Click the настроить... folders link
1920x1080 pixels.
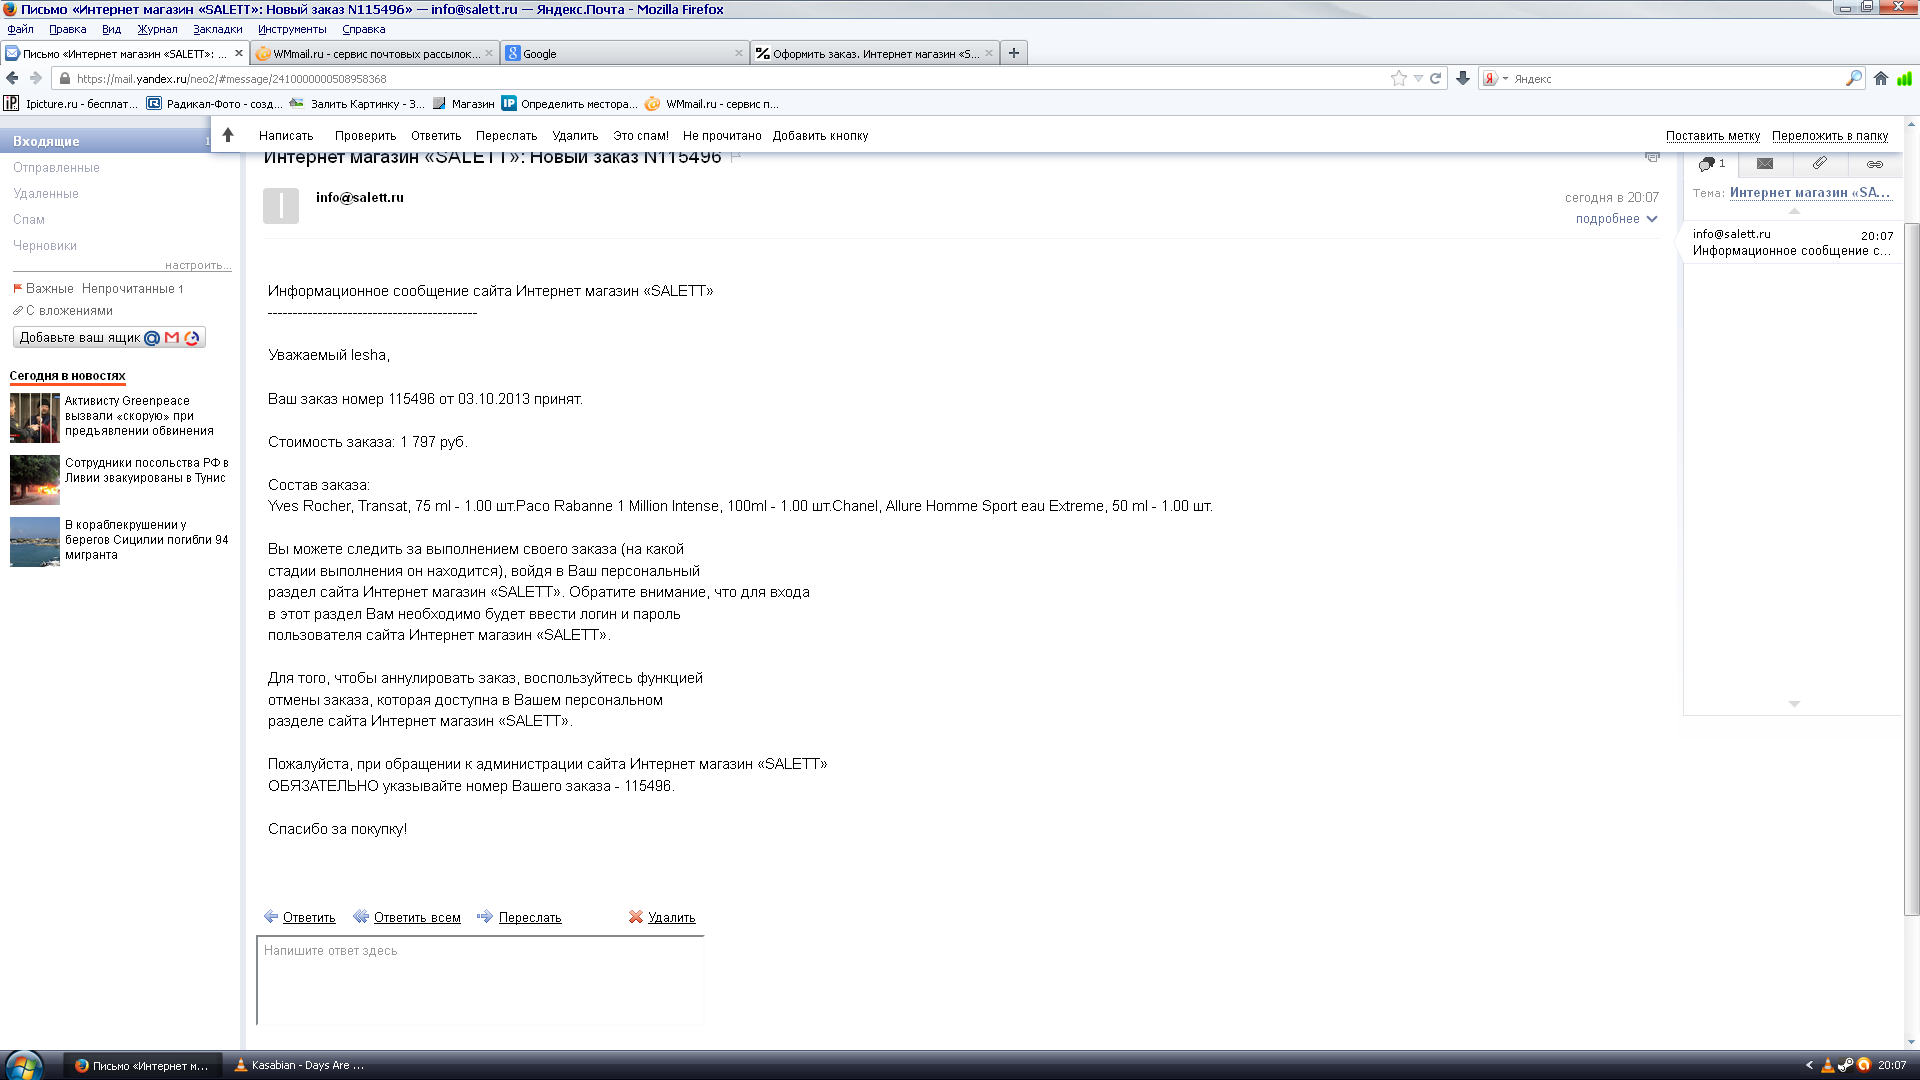pos(198,265)
